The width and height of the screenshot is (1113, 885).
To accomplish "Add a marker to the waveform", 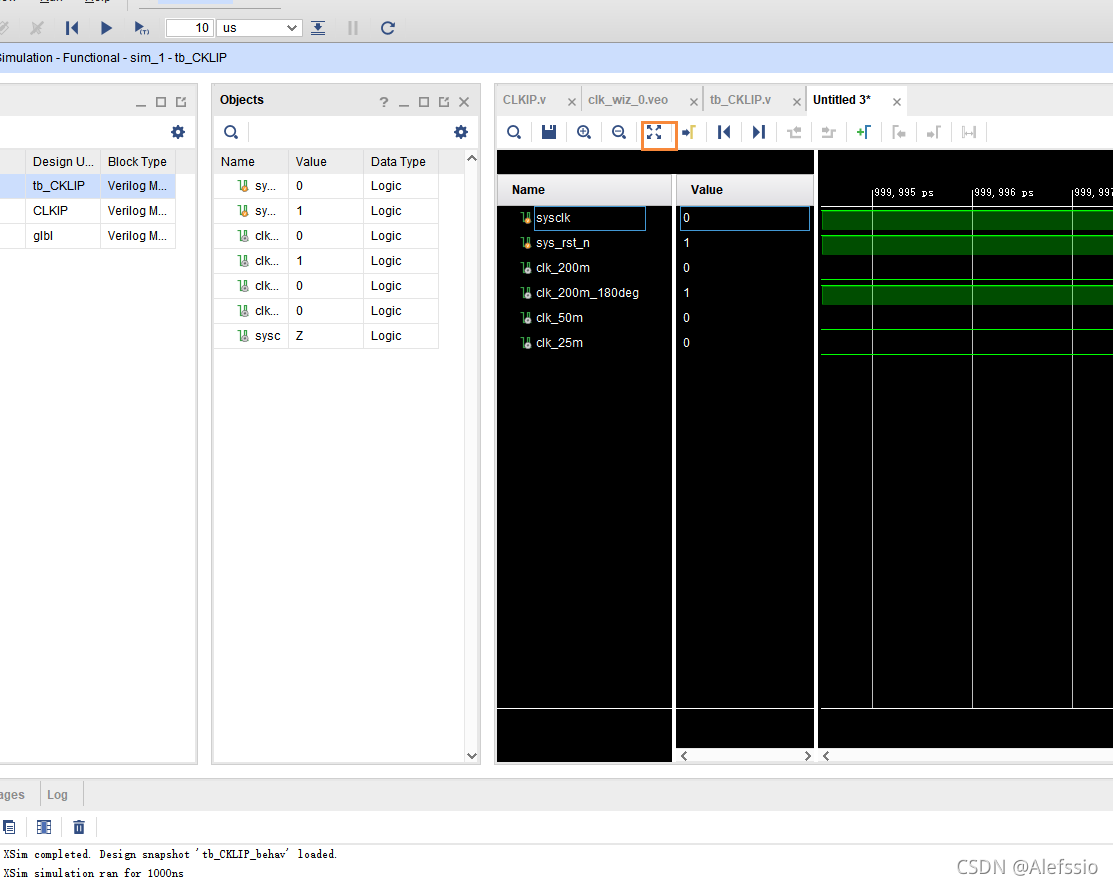I will [863, 132].
